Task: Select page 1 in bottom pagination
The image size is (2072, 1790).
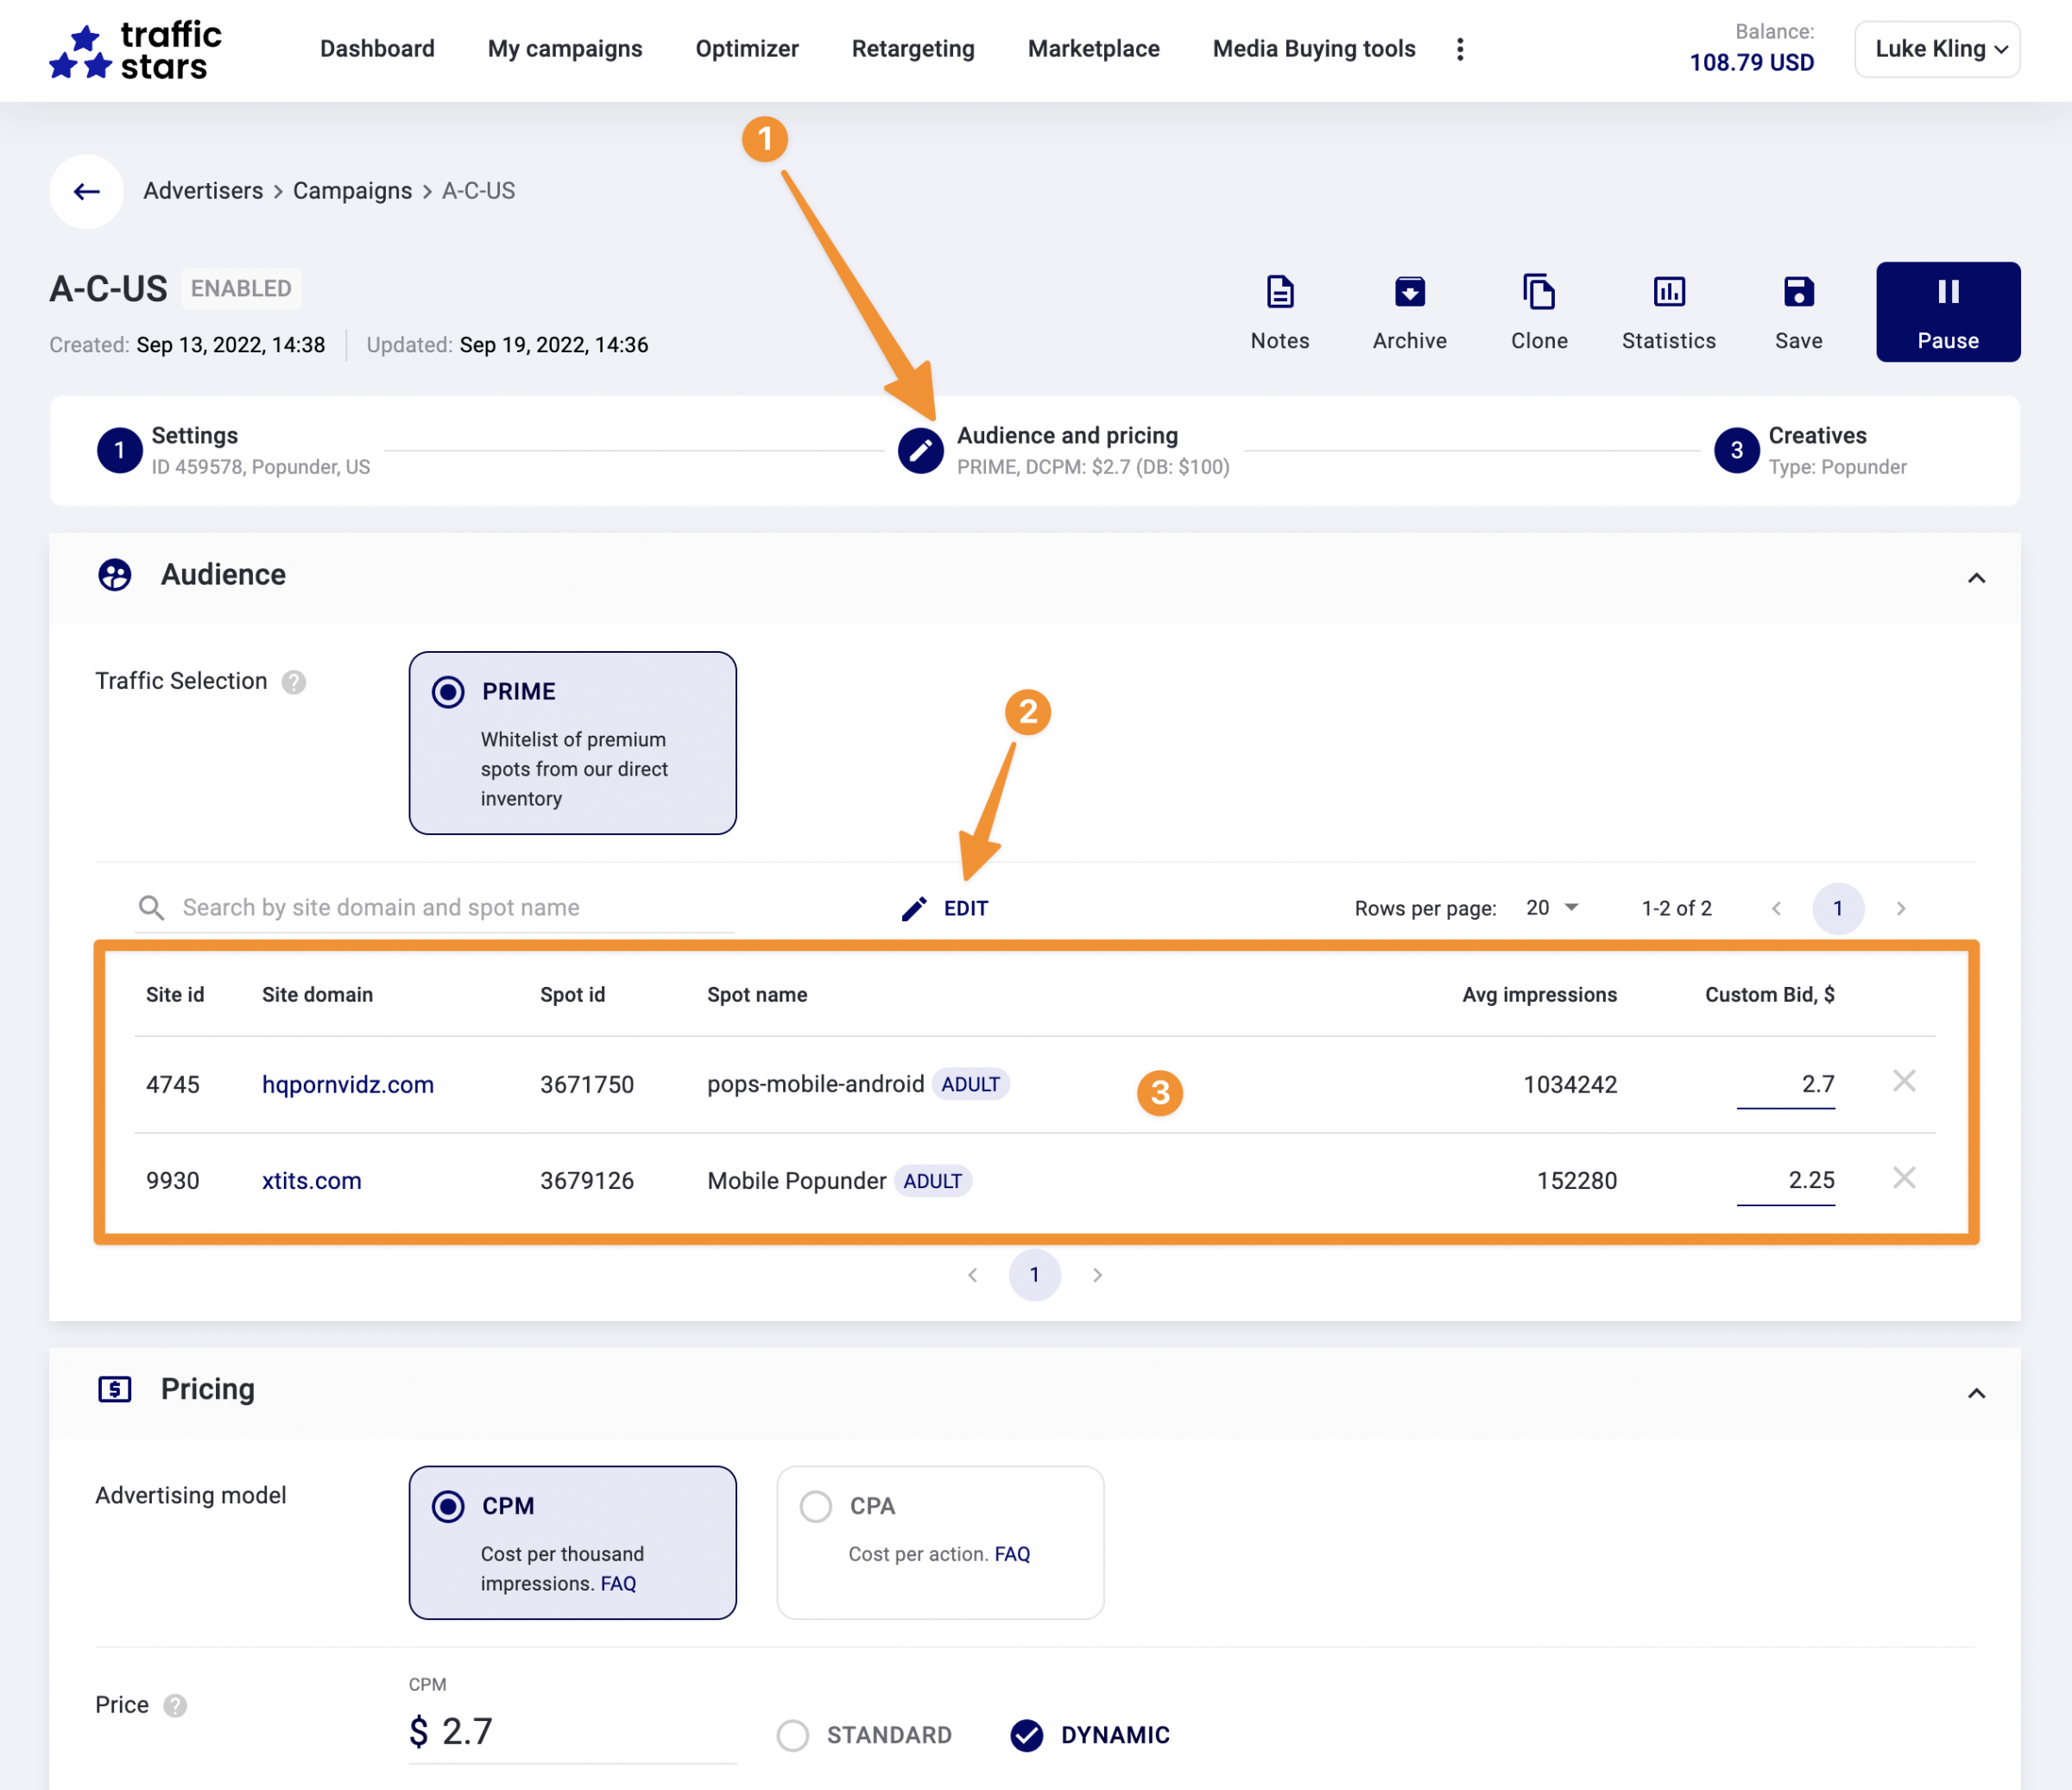Action: pos(1034,1275)
